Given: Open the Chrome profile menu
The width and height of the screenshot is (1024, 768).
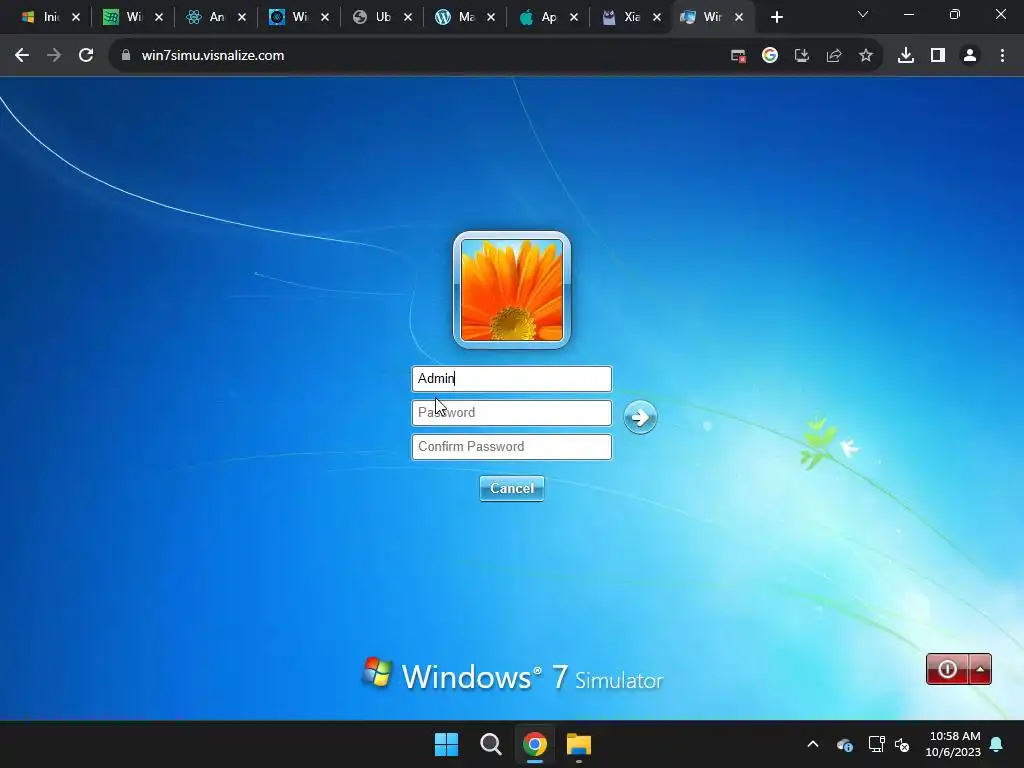Looking at the screenshot, I should (x=970, y=56).
